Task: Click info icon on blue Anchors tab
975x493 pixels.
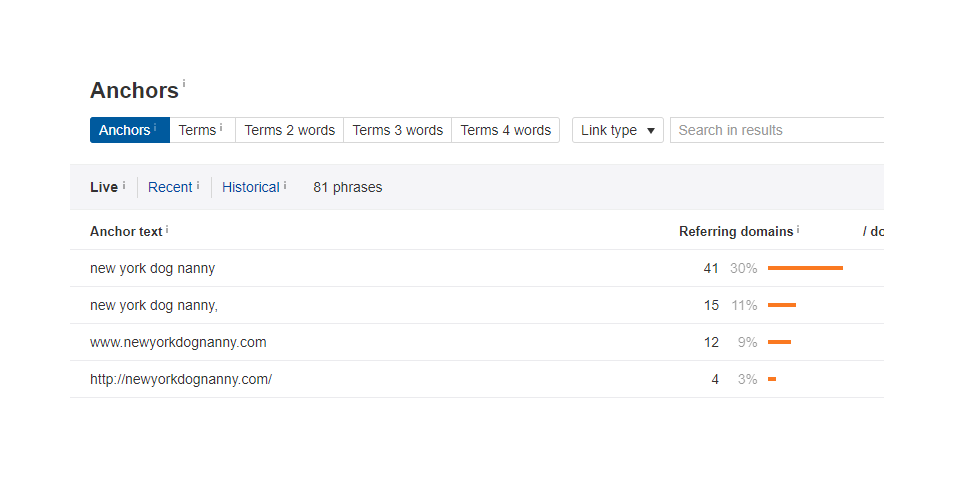Action: tap(155, 128)
